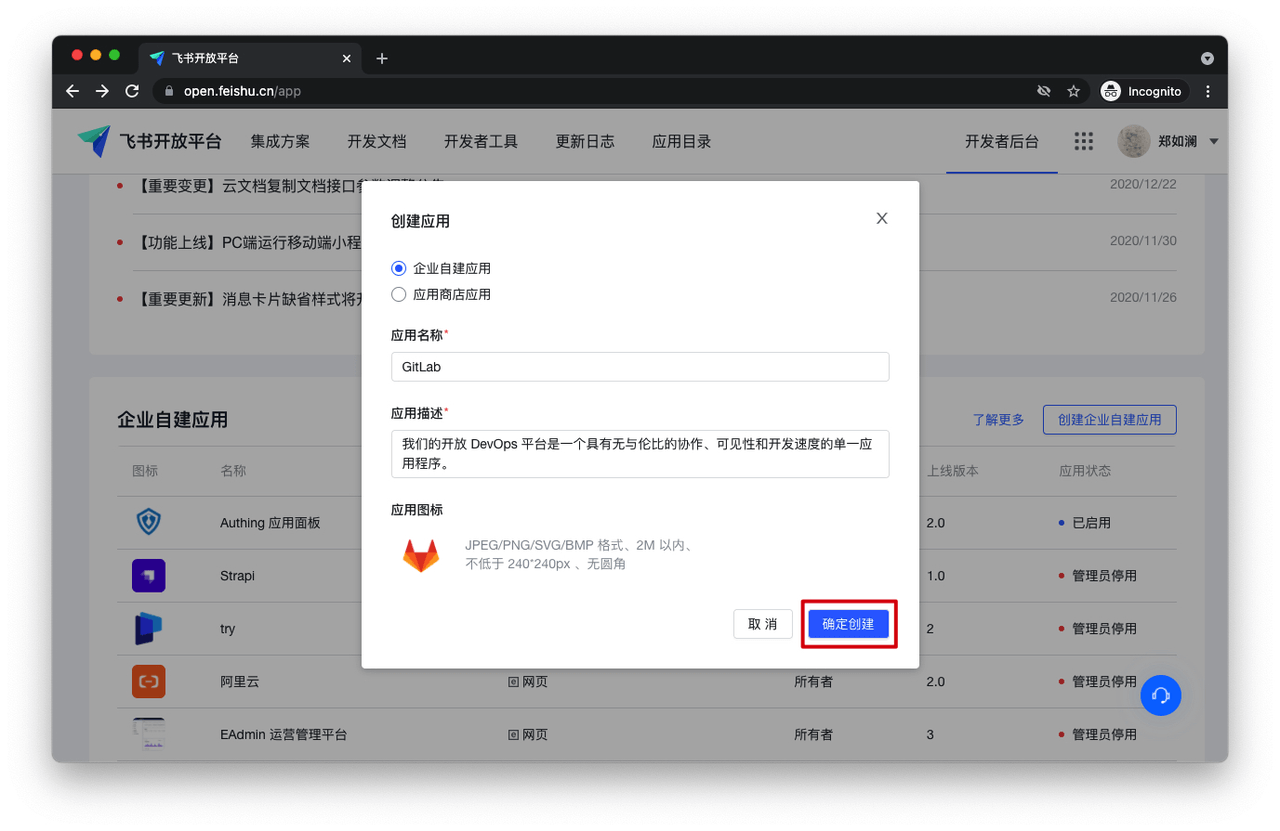The image size is (1280, 831).
Task: Click the 应用名称 input field
Action: point(640,366)
